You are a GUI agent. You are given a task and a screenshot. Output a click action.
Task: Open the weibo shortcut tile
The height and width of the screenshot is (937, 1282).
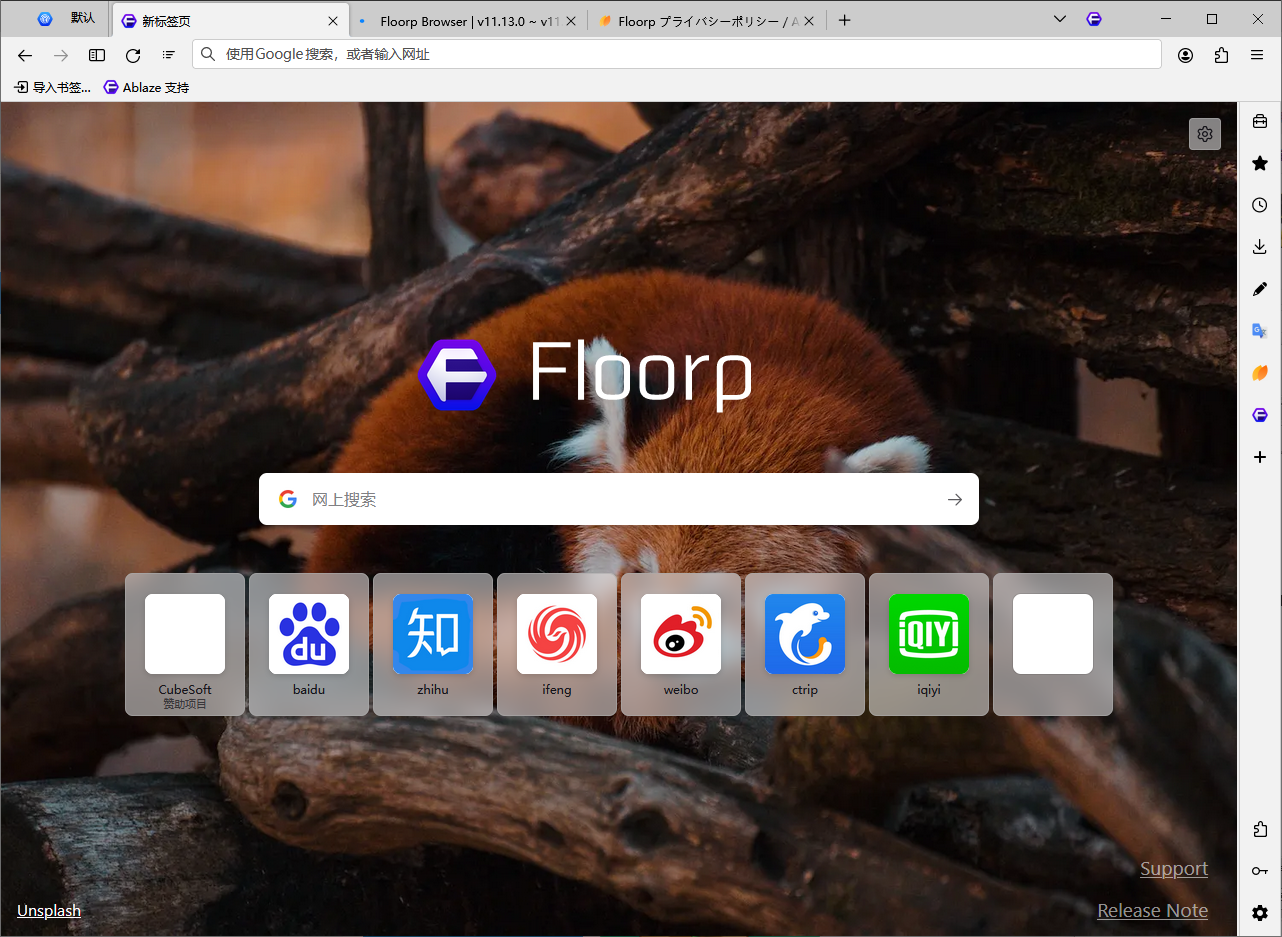point(681,644)
